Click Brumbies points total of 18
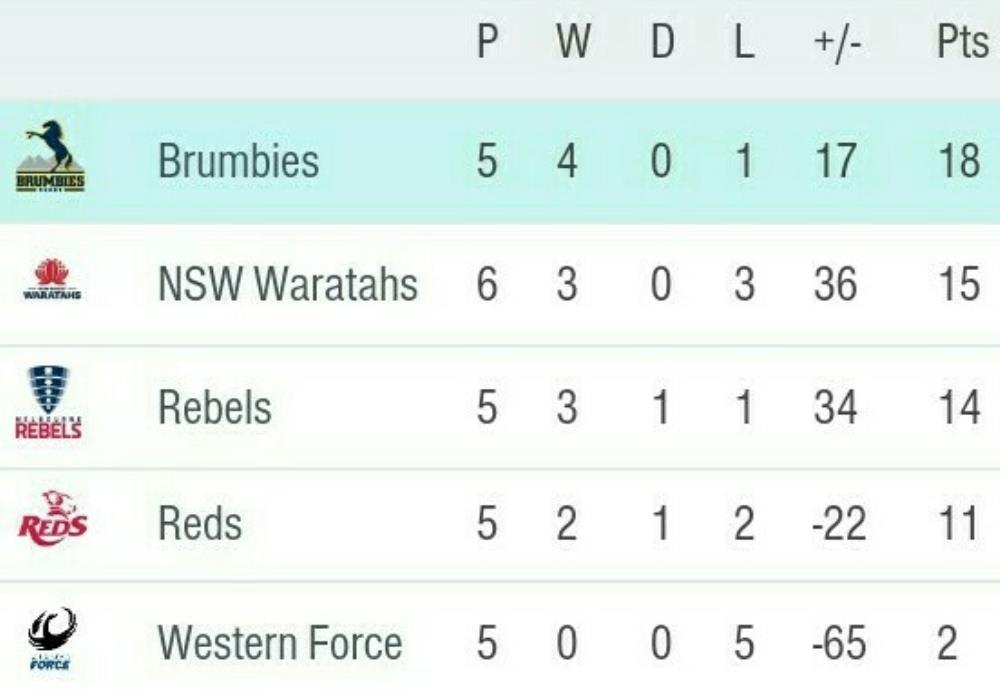Screen dimensions: 1000x696 [959, 160]
